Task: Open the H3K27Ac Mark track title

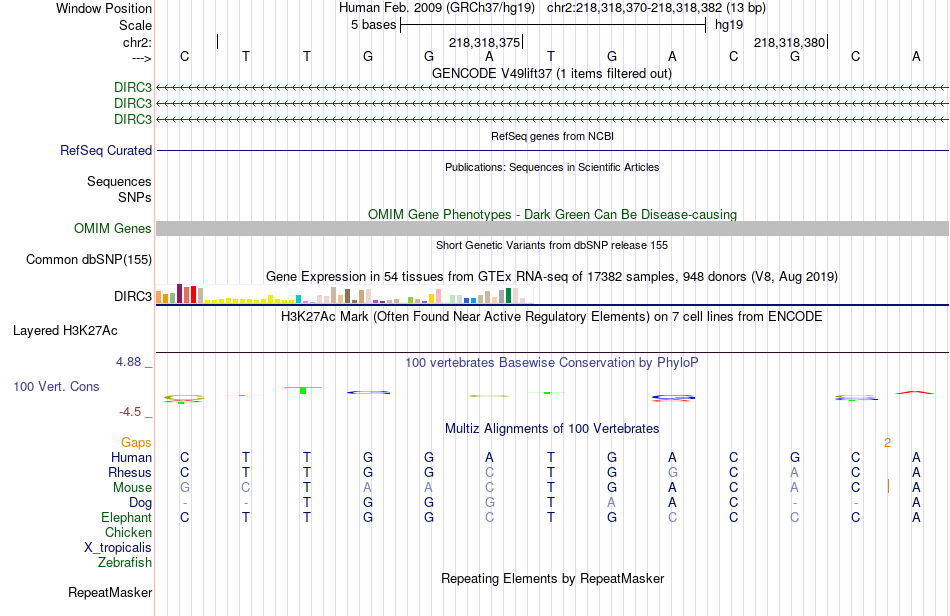Action: (x=552, y=316)
